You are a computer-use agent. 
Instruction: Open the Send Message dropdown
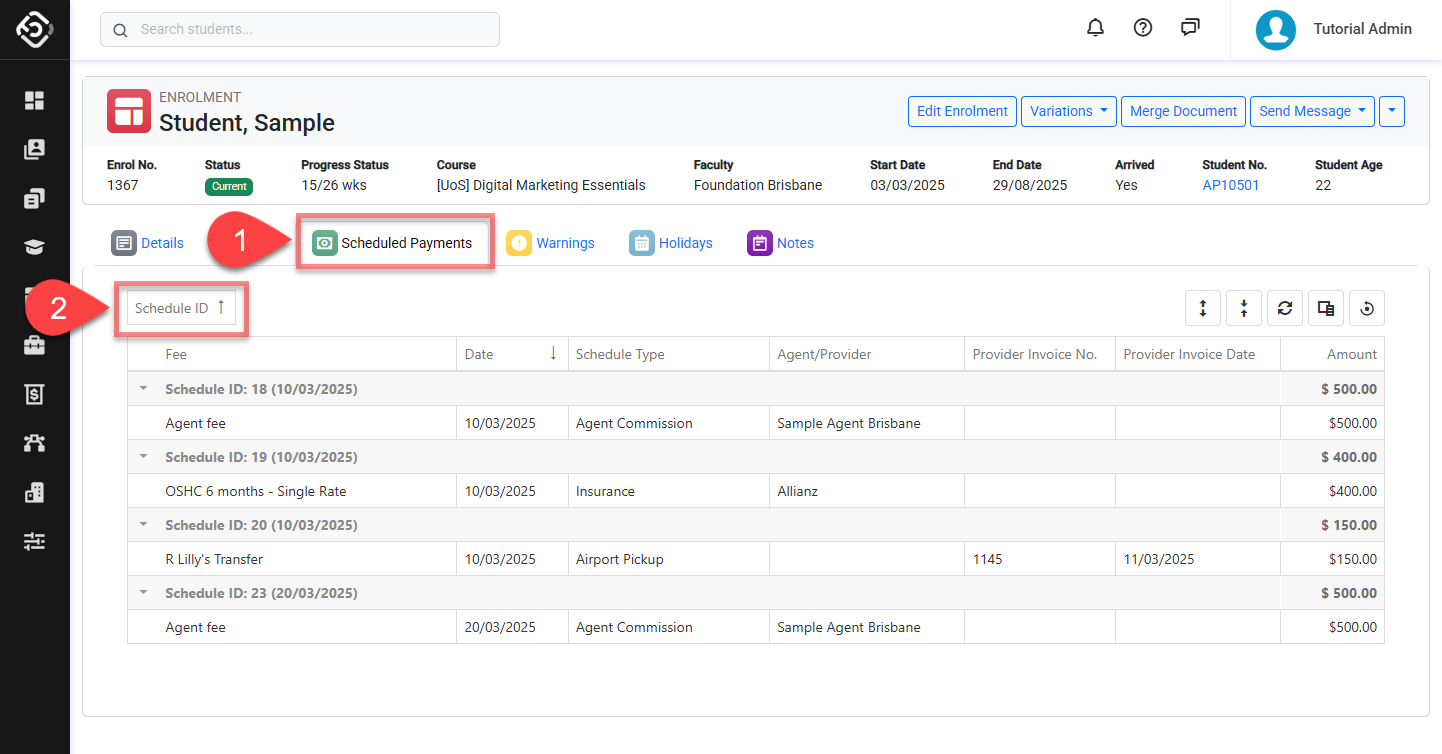tap(1312, 111)
